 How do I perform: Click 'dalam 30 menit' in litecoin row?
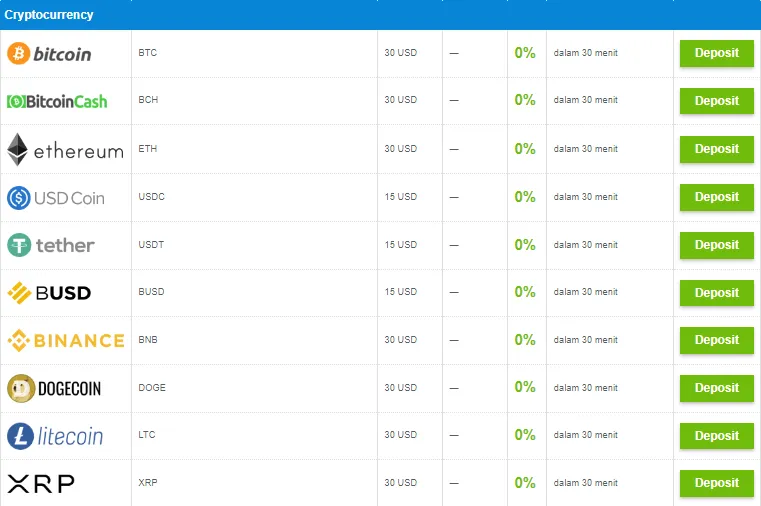tap(585, 435)
